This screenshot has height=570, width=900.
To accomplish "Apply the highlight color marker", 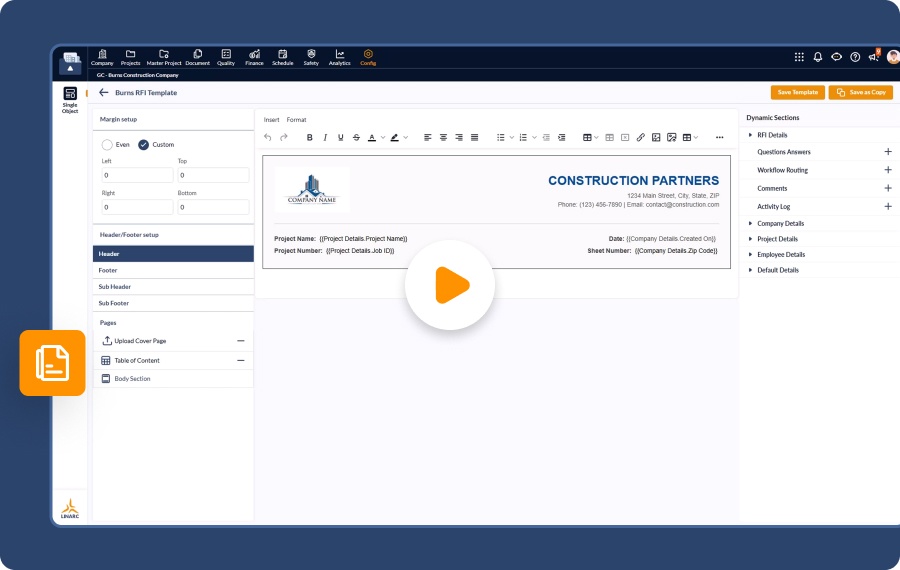I will pyautogui.click(x=394, y=137).
